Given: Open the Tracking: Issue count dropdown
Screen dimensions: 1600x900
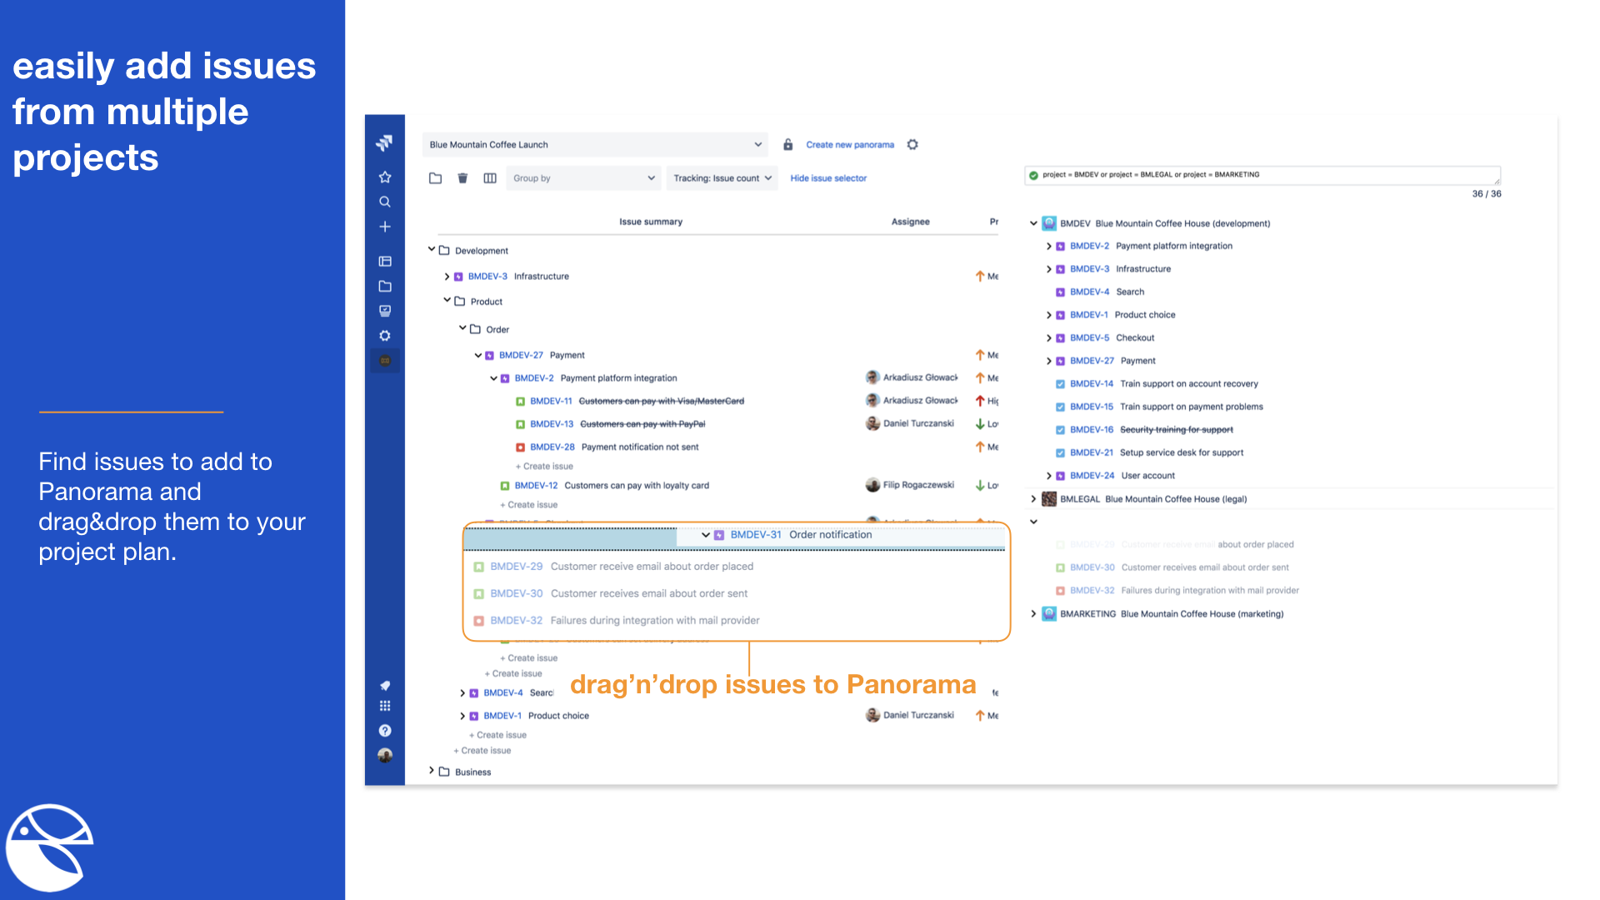Looking at the screenshot, I should [x=722, y=178].
